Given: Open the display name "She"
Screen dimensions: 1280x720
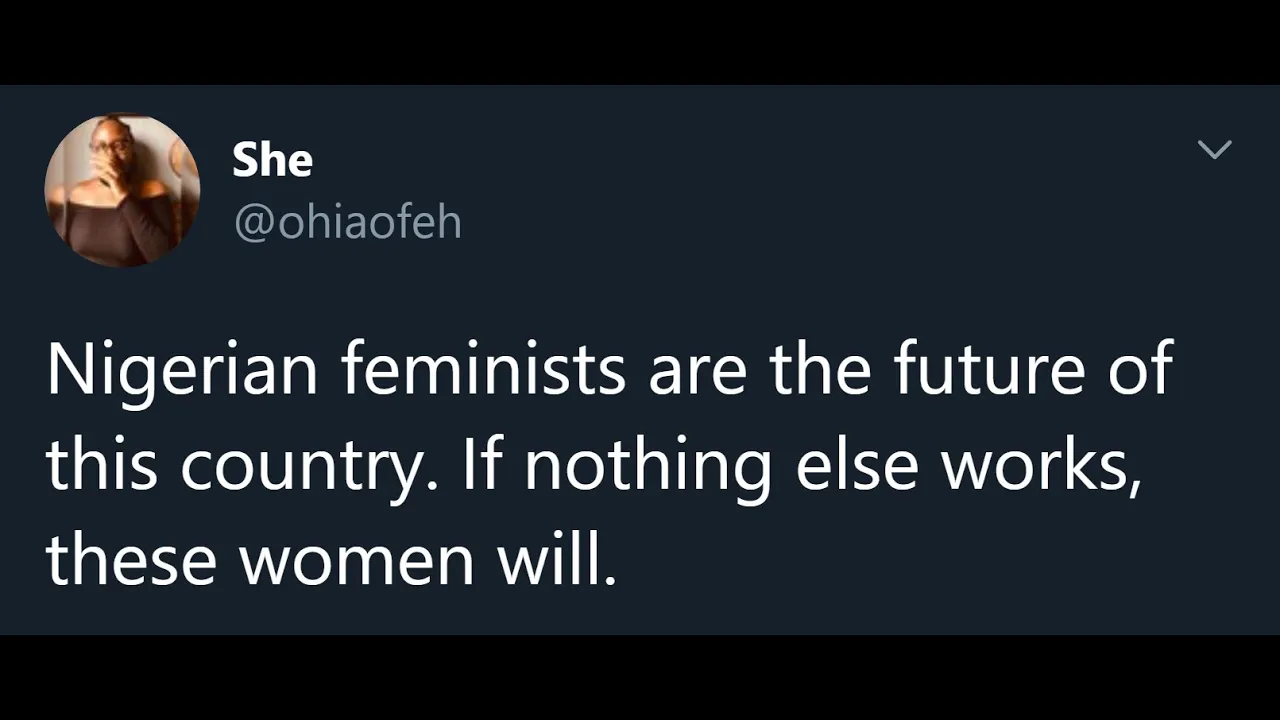Looking at the screenshot, I should click(x=272, y=160).
